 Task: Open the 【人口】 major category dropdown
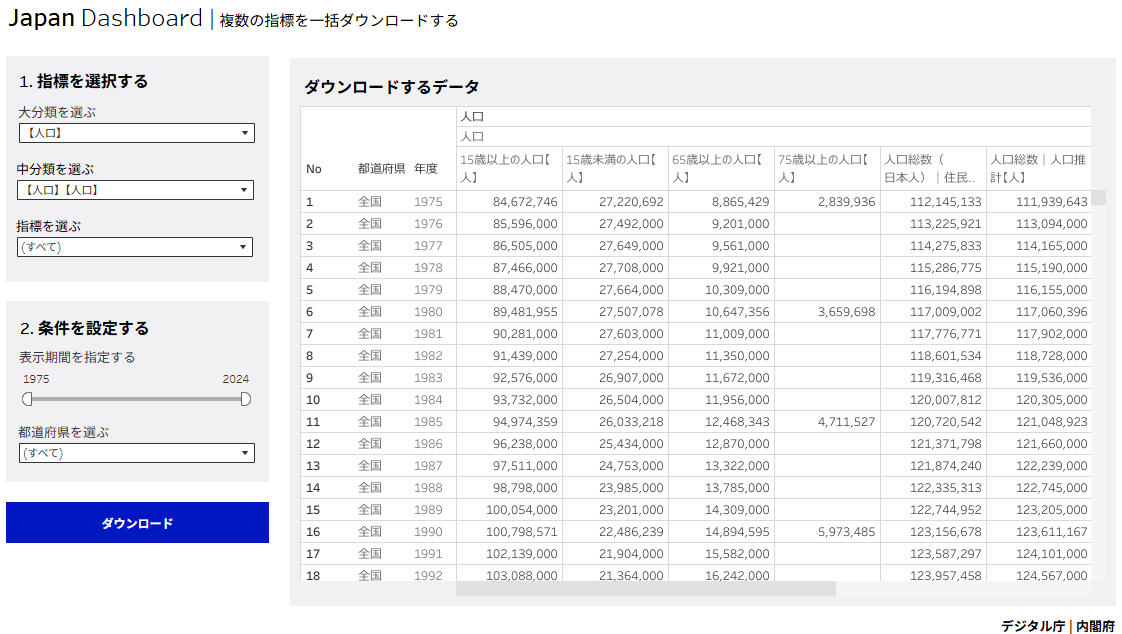pyautogui.click(x=135, y=132)
